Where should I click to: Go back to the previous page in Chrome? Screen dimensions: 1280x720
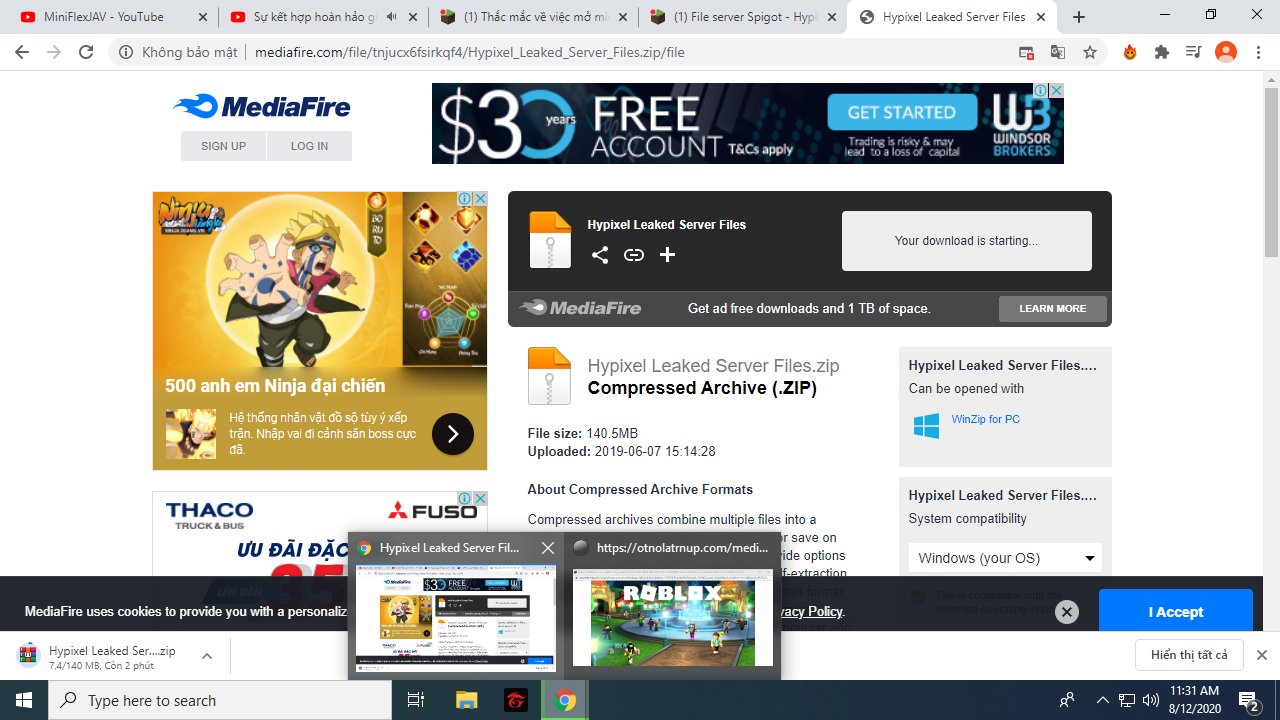[22, 52]
